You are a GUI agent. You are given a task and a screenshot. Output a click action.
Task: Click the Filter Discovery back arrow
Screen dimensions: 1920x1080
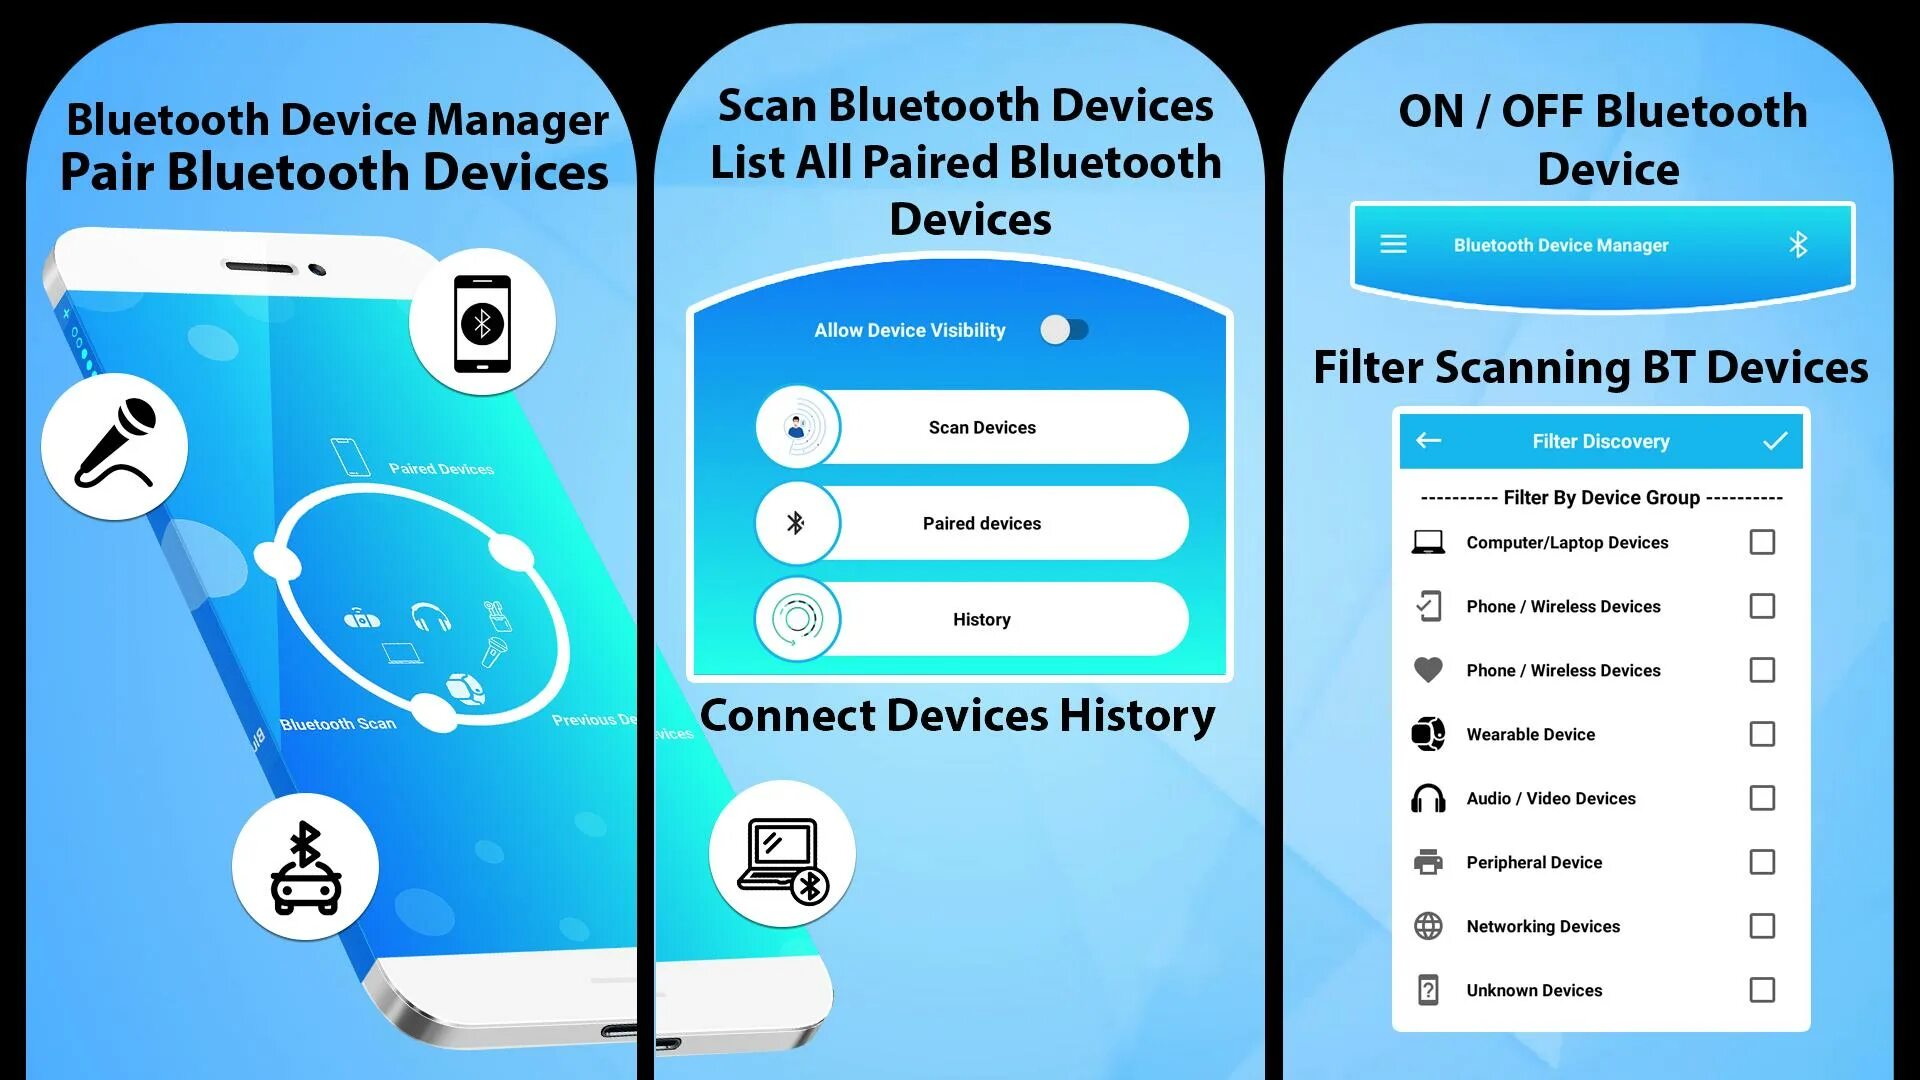tap(1427, 440)
